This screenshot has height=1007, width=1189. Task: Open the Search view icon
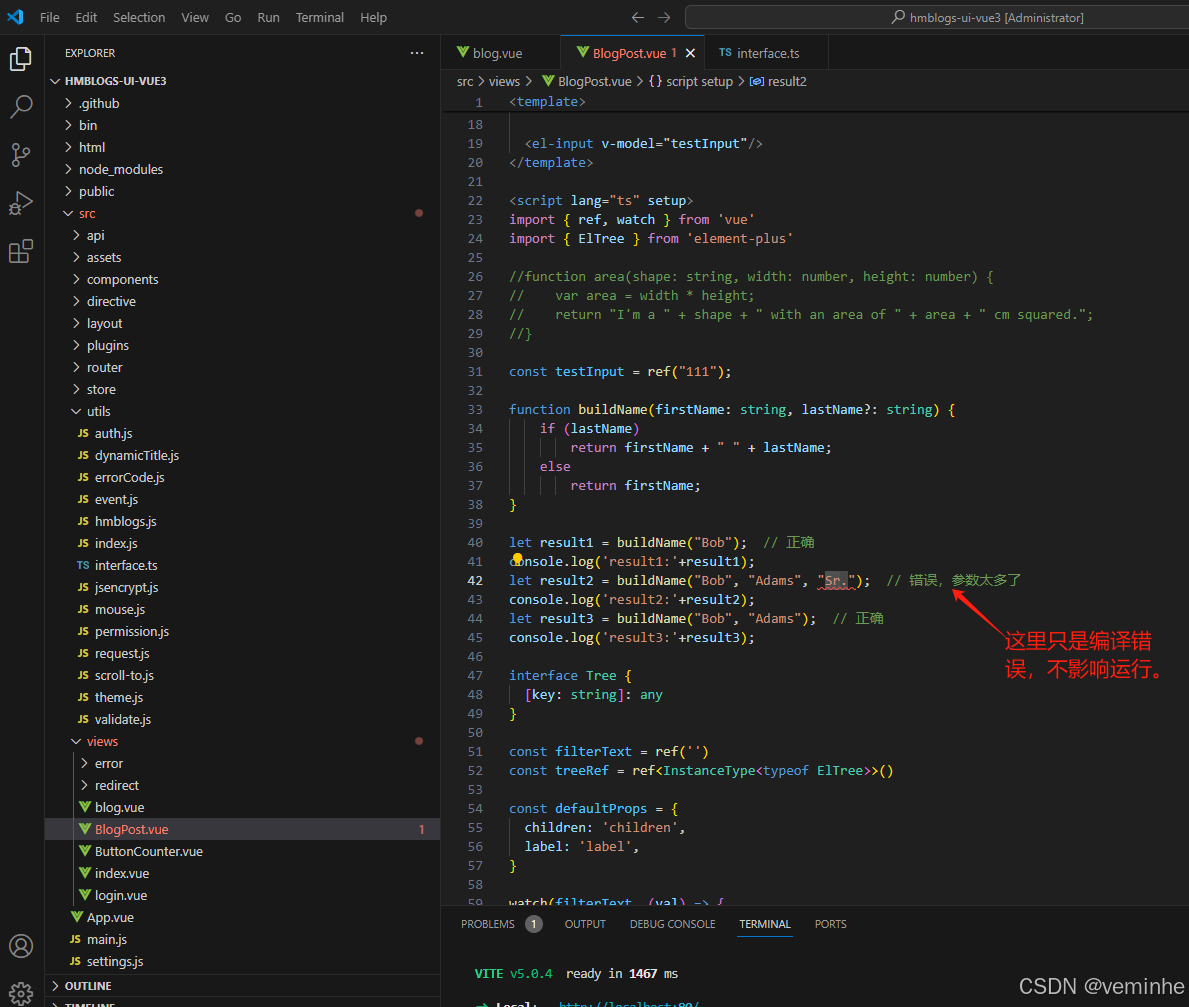(21, 107)
